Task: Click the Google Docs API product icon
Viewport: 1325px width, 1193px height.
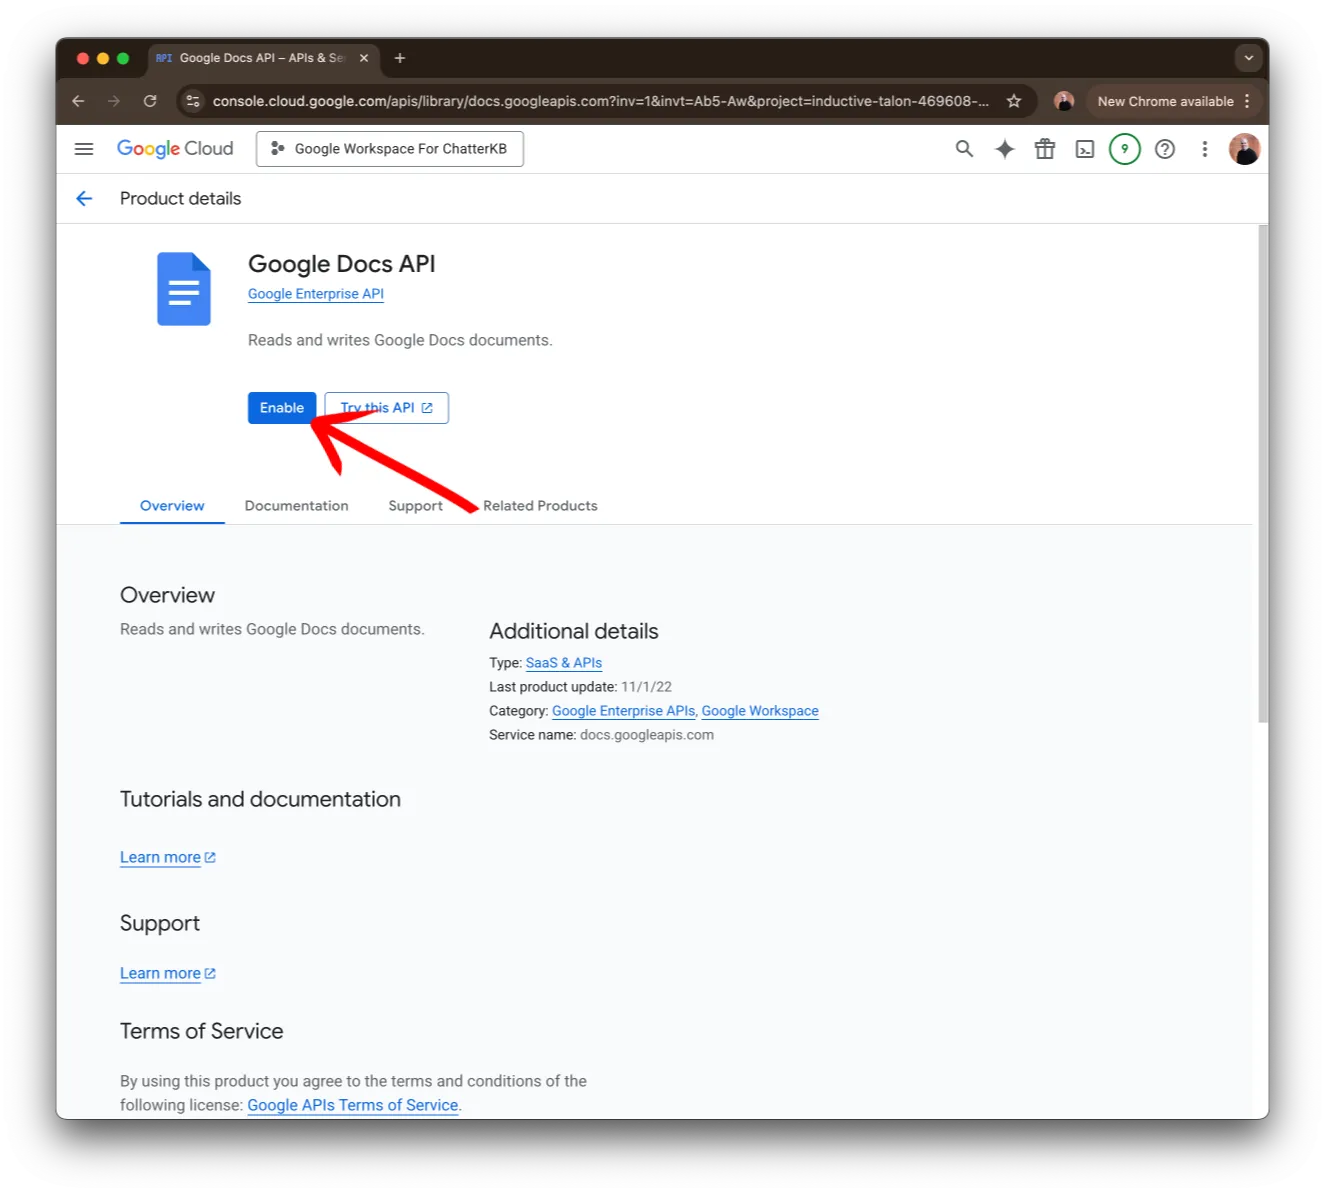Action: click(184, 289)
